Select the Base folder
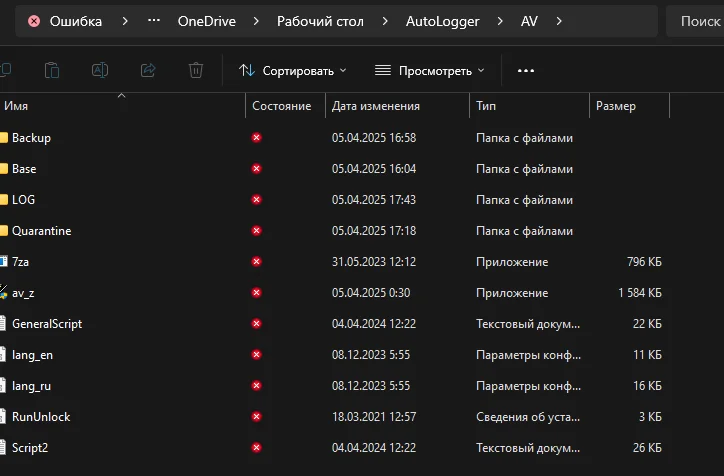Image resolution: width=724 pixels, height=476 pixels. [x=335, y=169]
